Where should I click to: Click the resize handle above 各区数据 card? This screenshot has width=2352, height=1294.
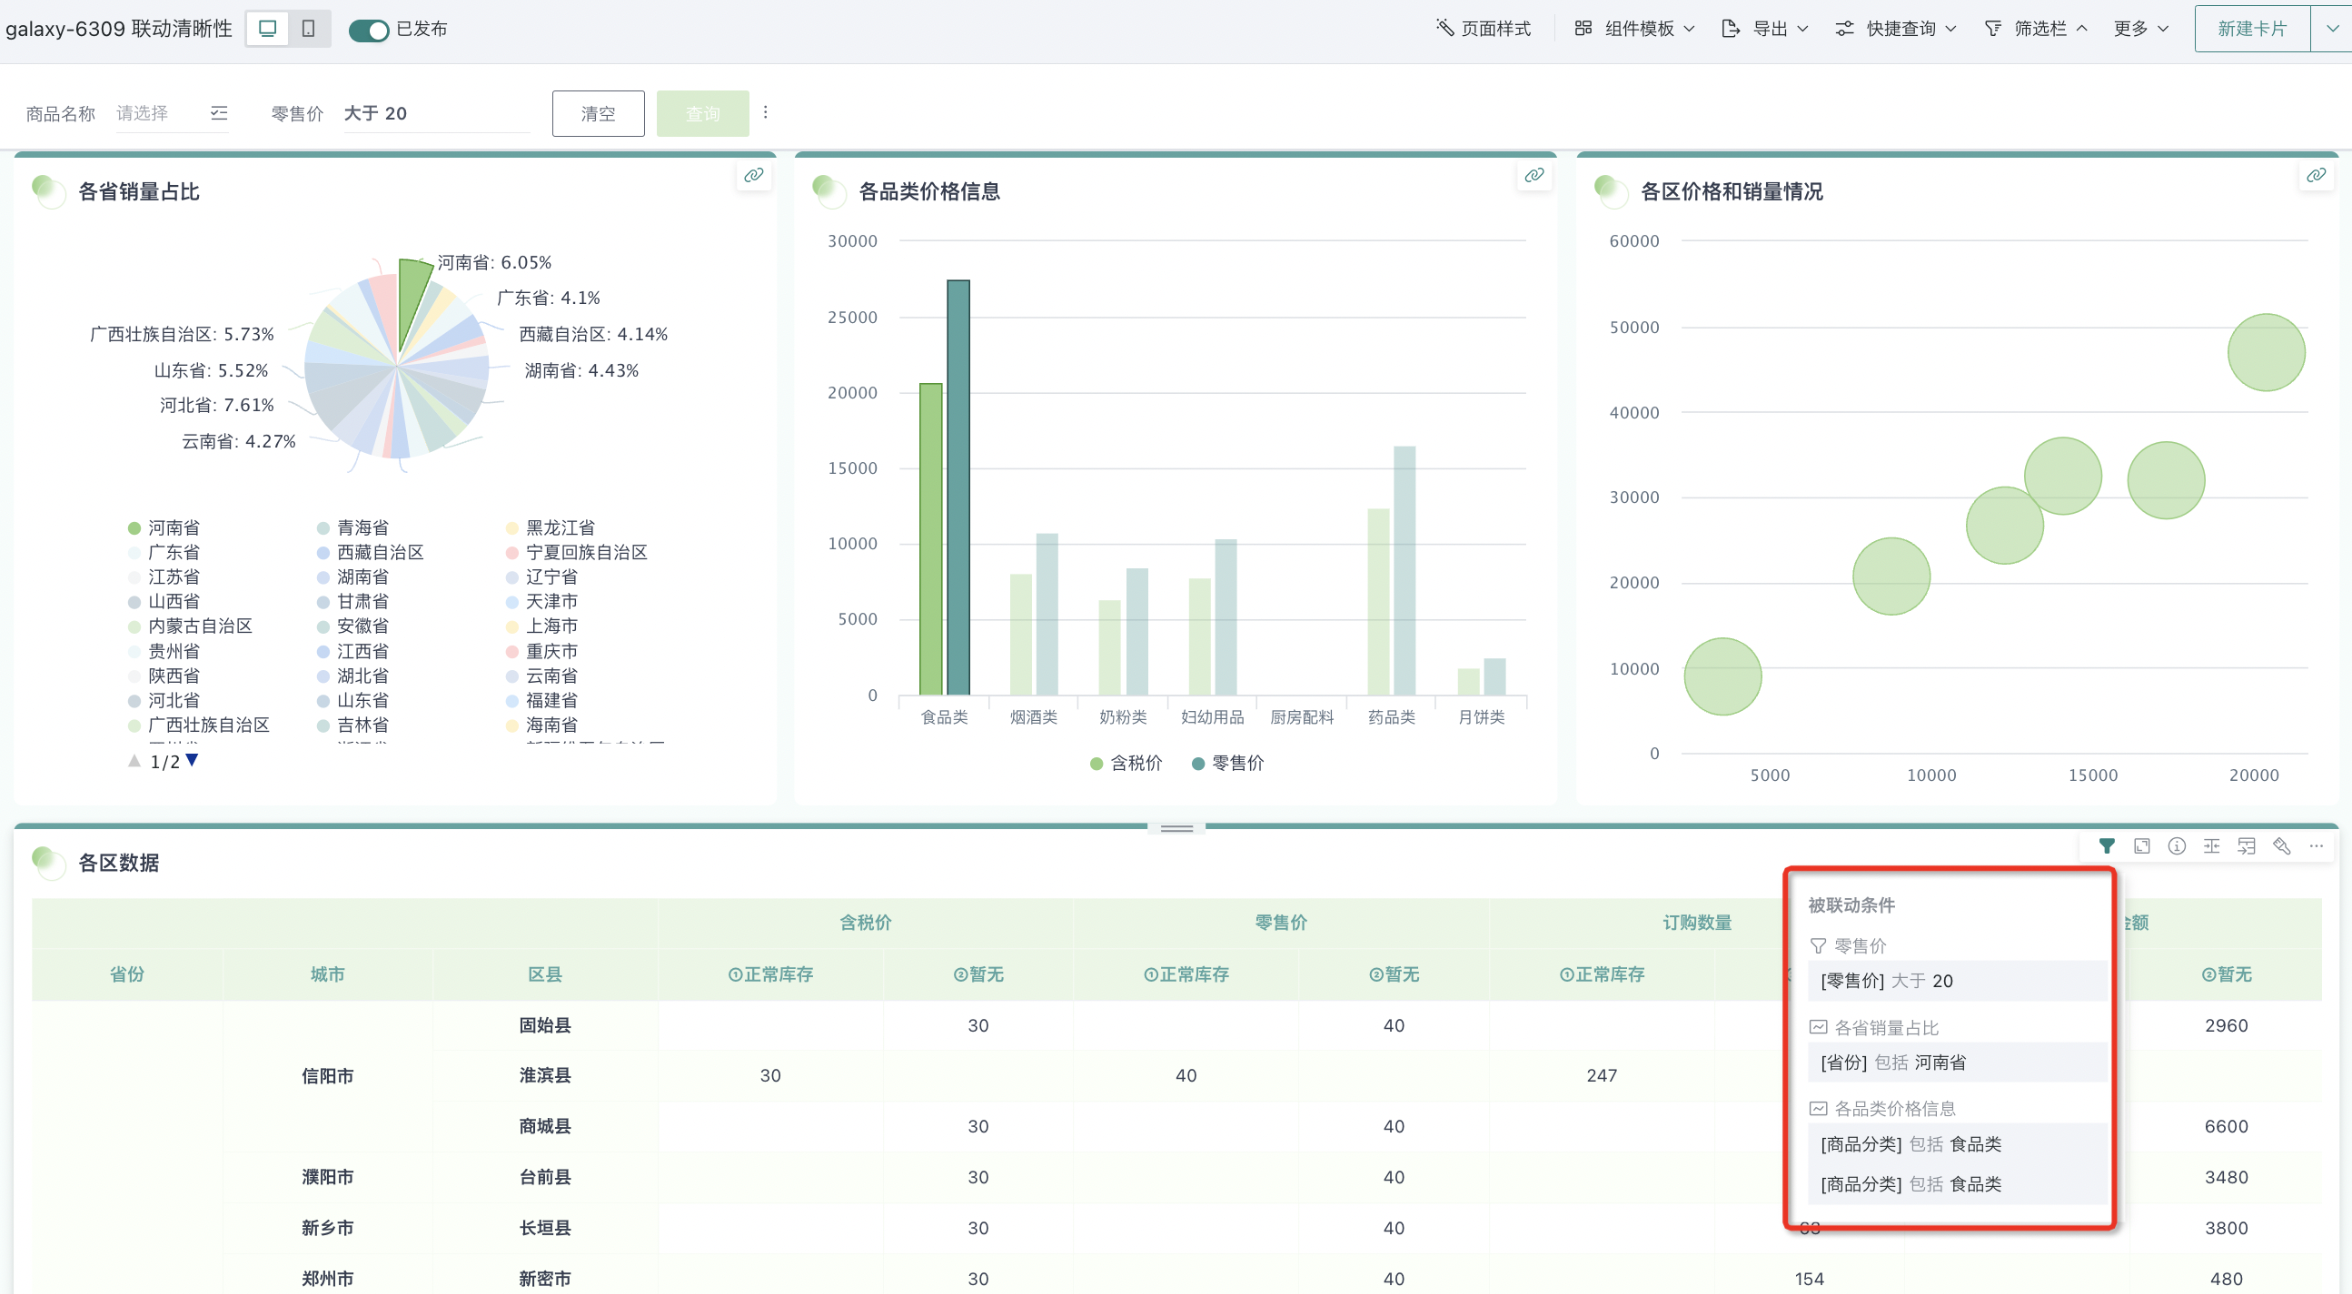1176,828
